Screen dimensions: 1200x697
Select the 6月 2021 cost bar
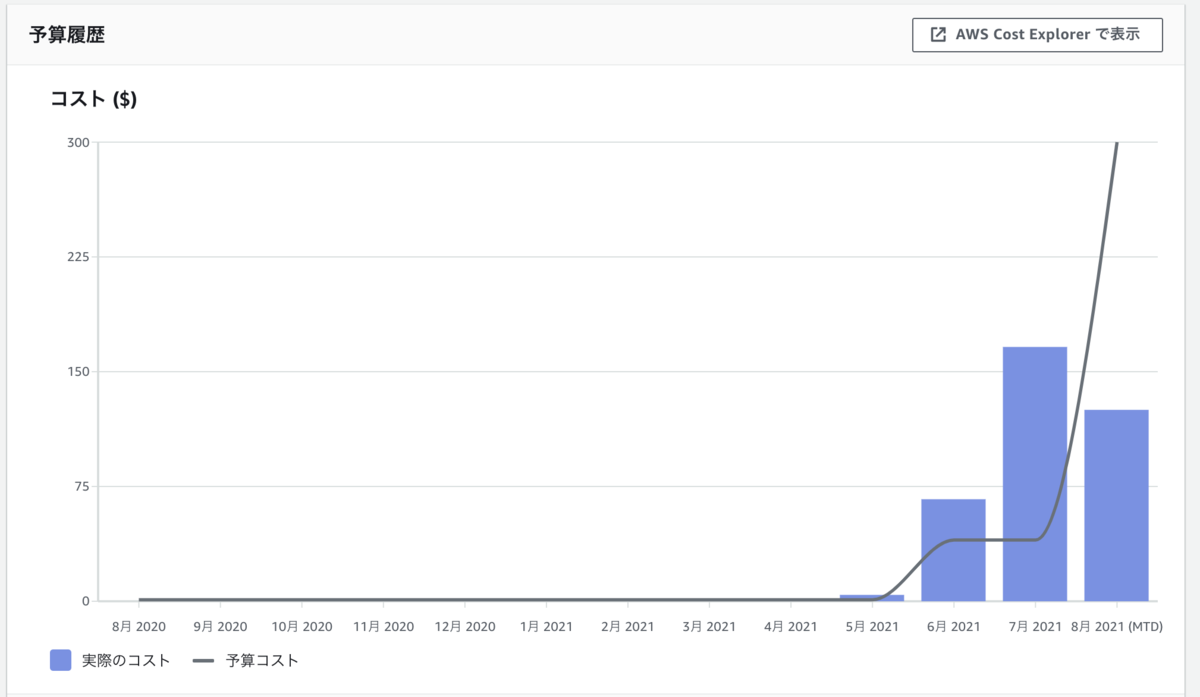953,550
